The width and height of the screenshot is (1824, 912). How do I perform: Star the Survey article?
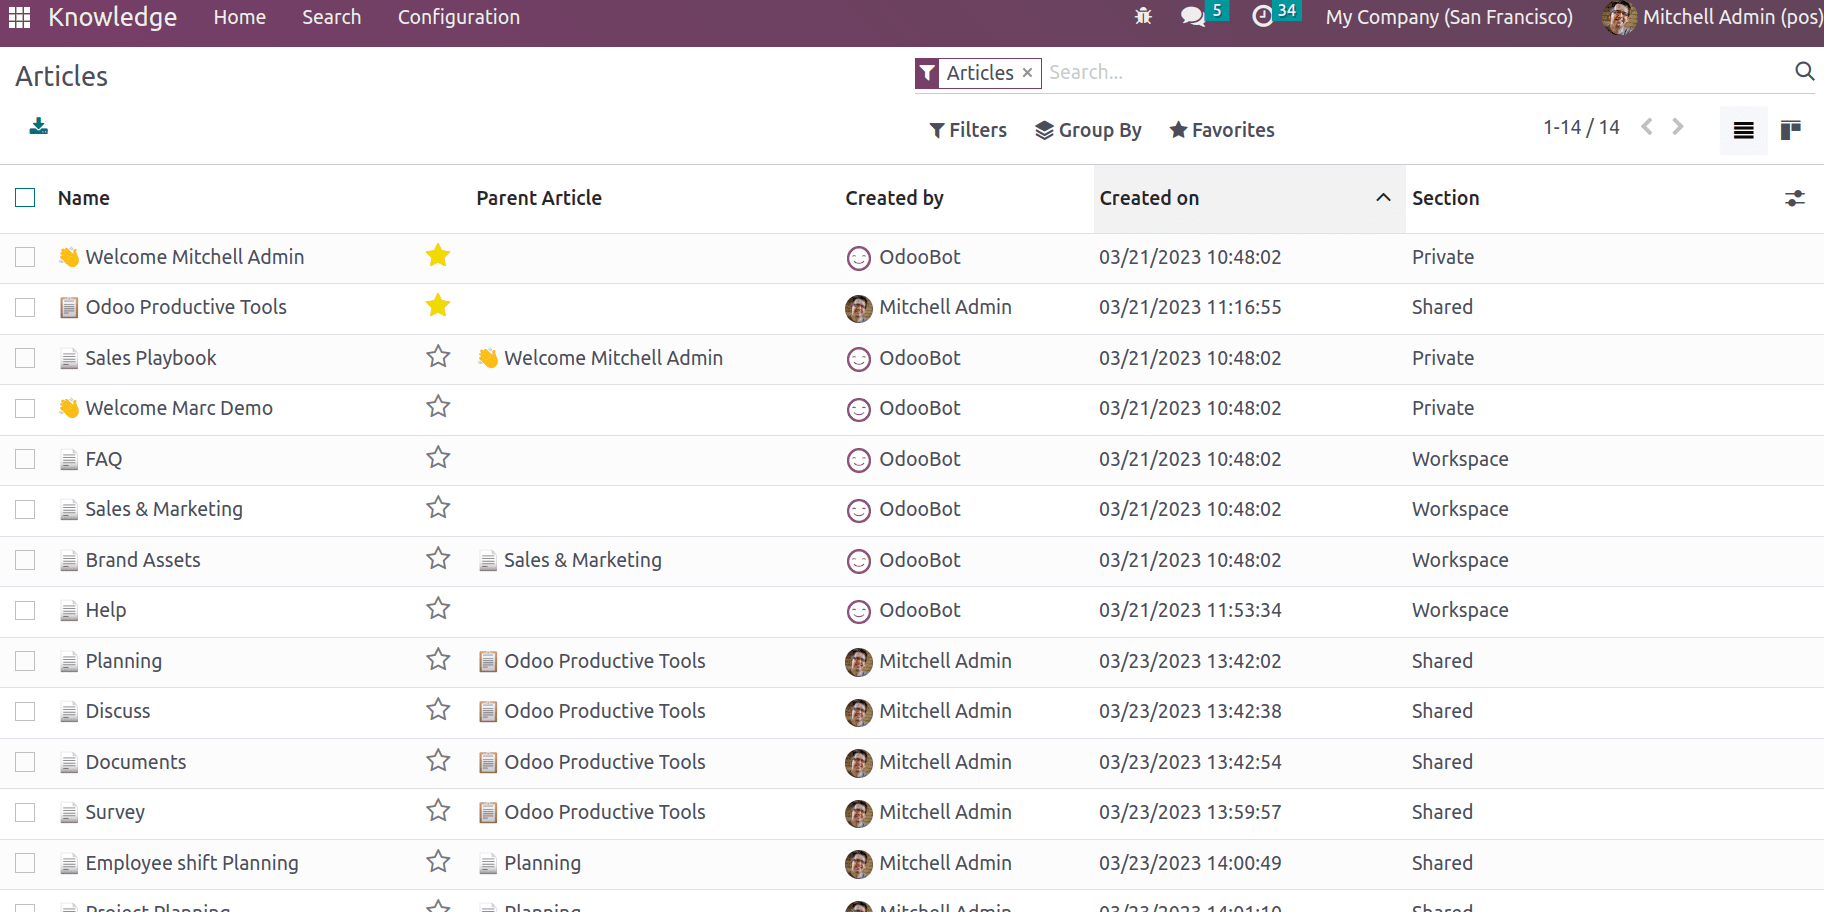point(437,811)
